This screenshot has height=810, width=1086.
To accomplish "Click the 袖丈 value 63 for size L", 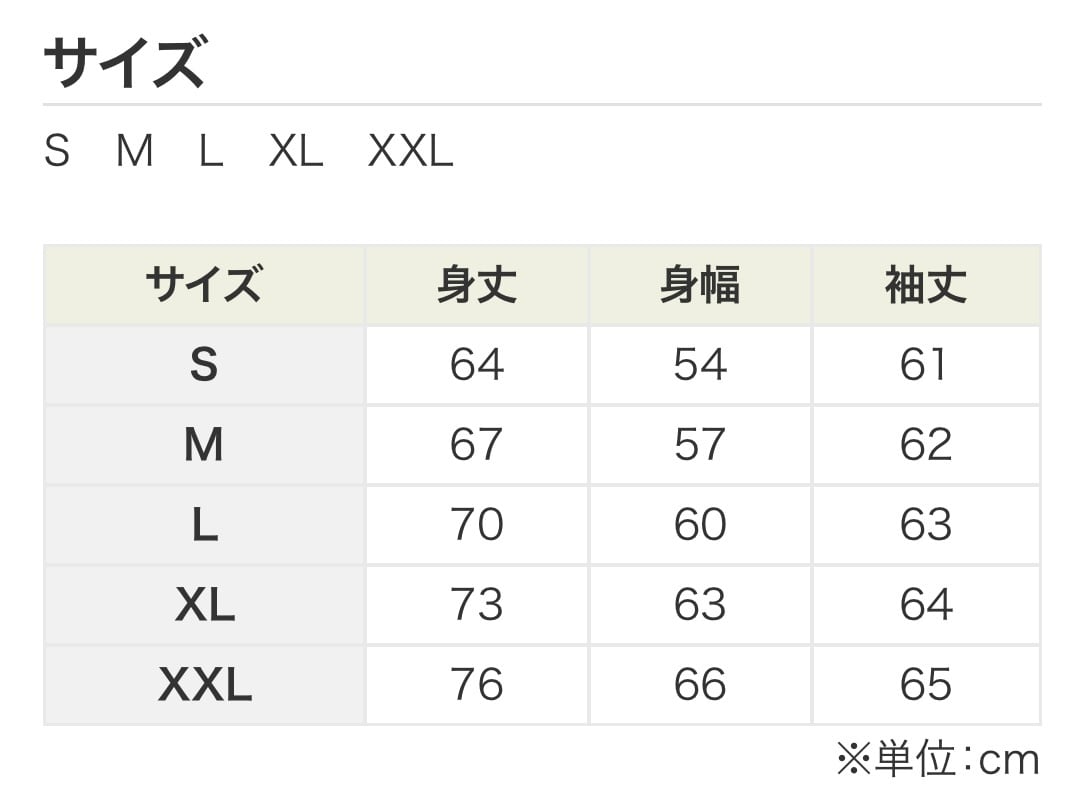I will tap(925, 525).
